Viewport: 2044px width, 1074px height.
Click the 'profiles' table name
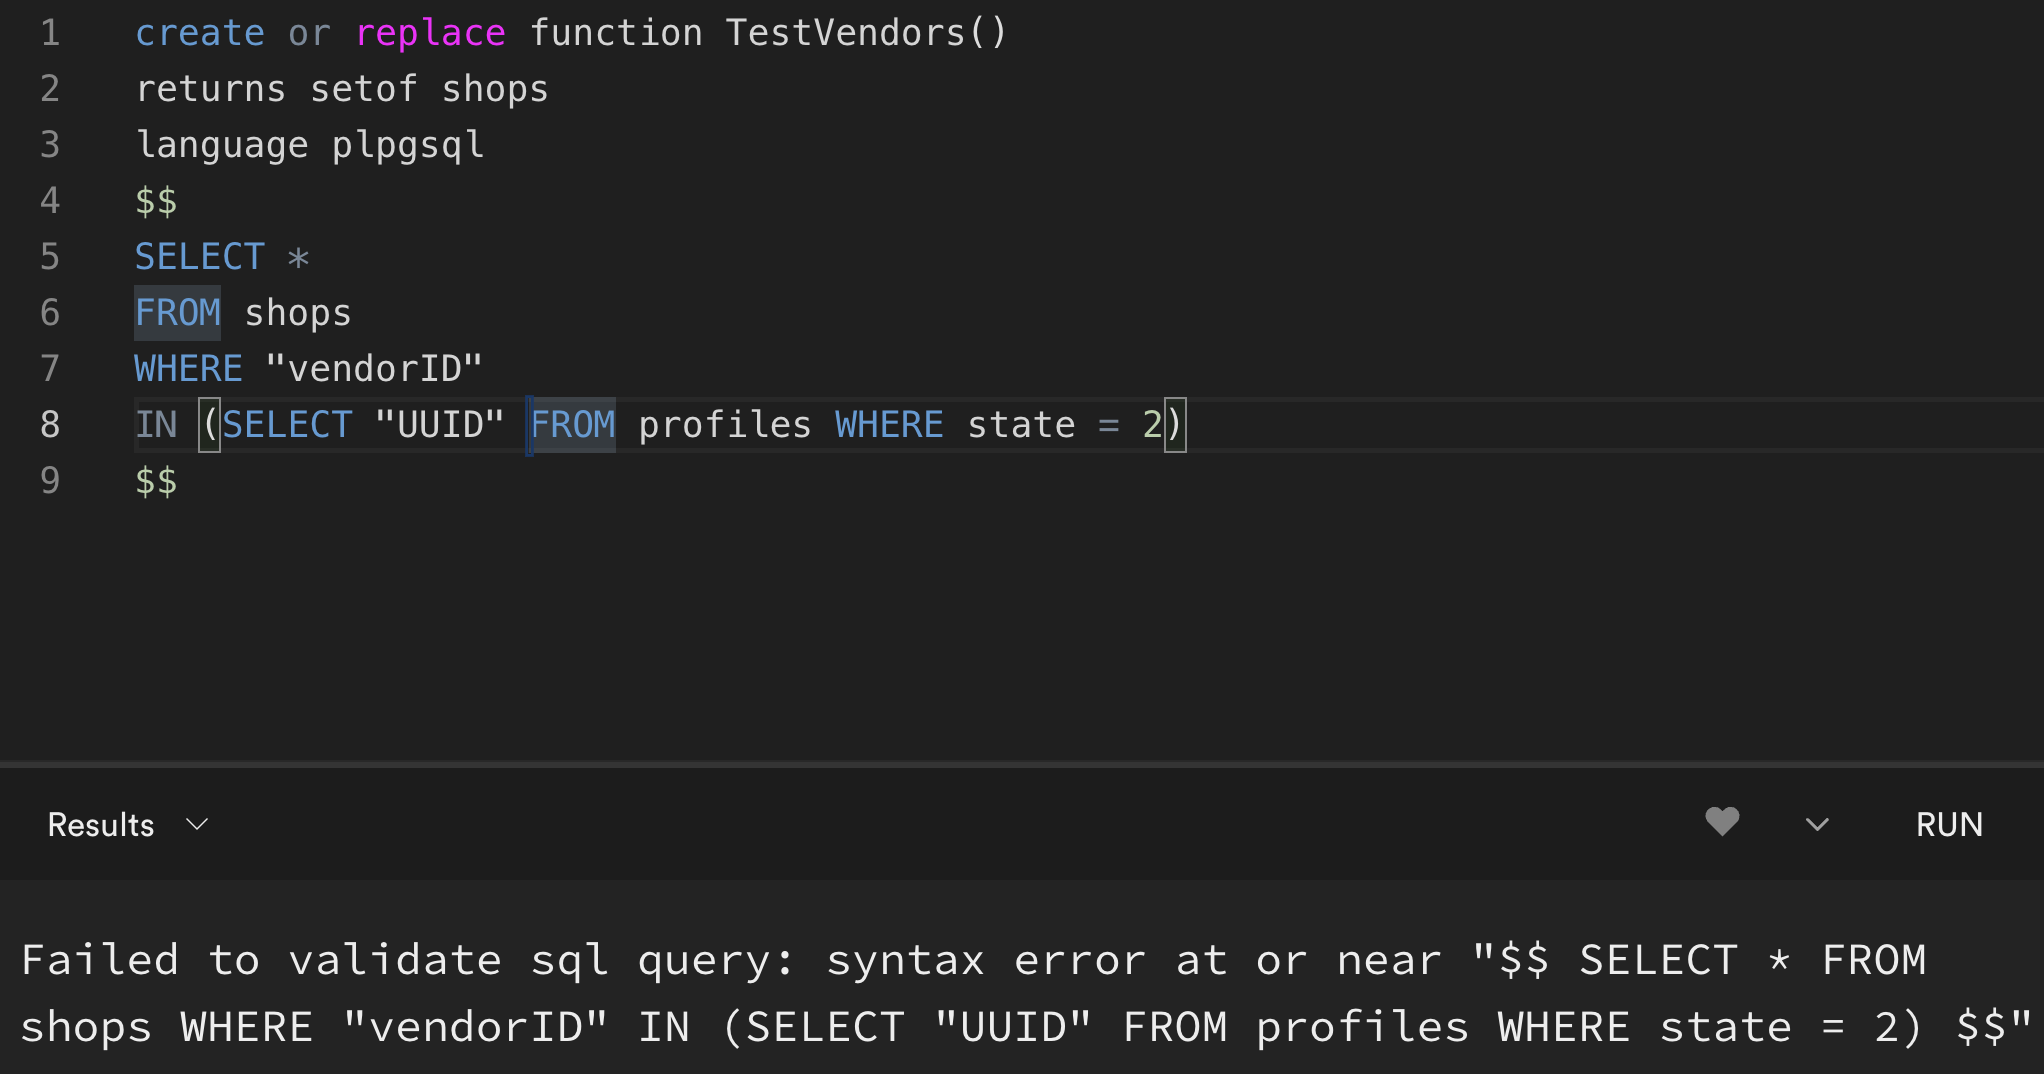point(724,425)
